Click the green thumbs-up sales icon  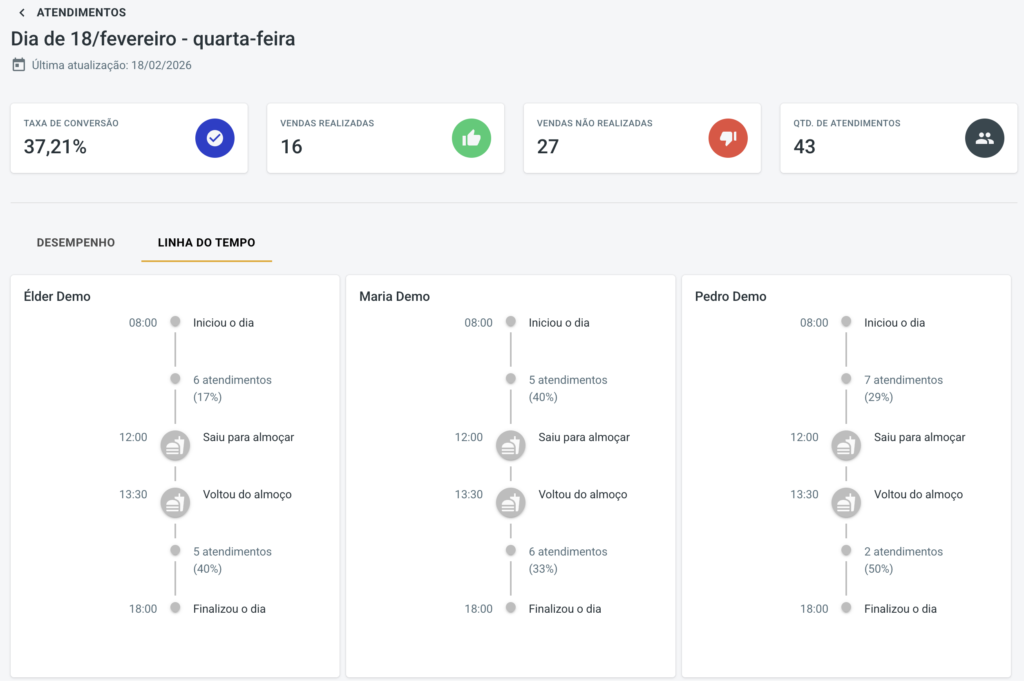472,138
